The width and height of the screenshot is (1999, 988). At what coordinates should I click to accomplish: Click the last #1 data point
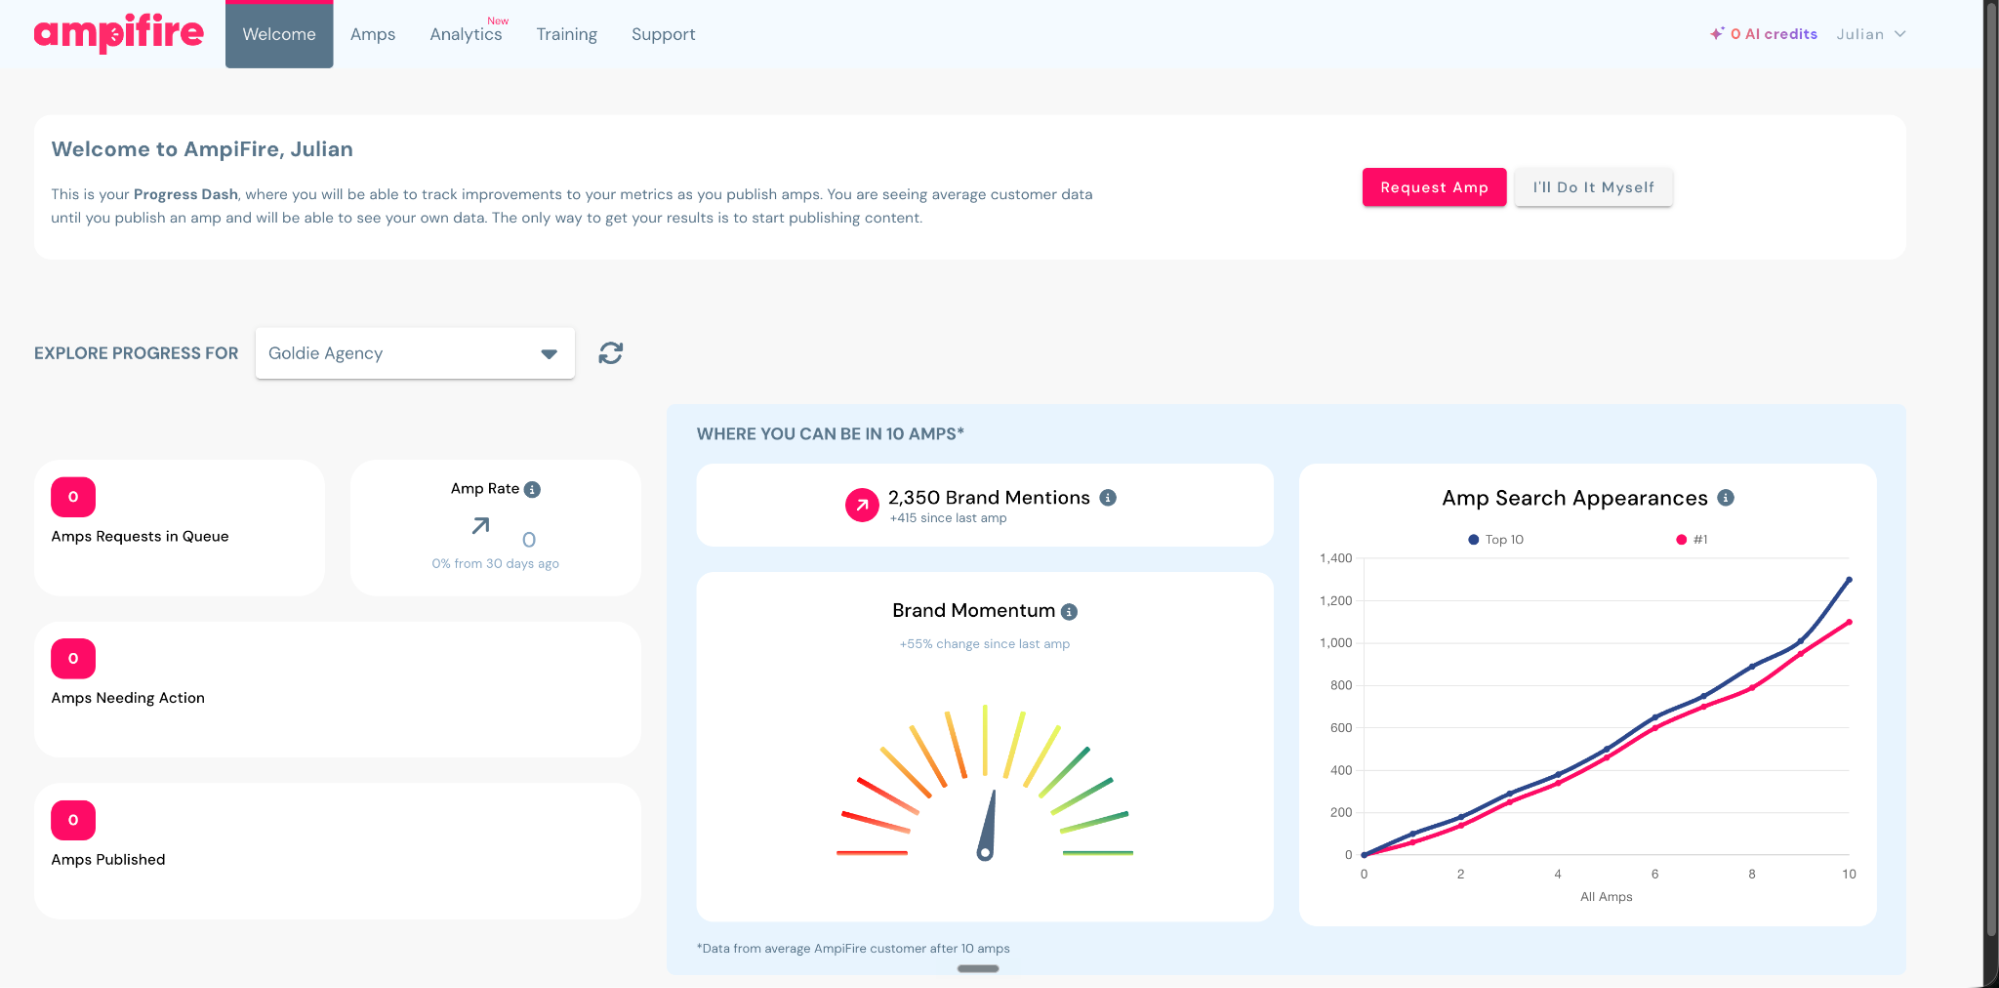tap(1849, 622)
